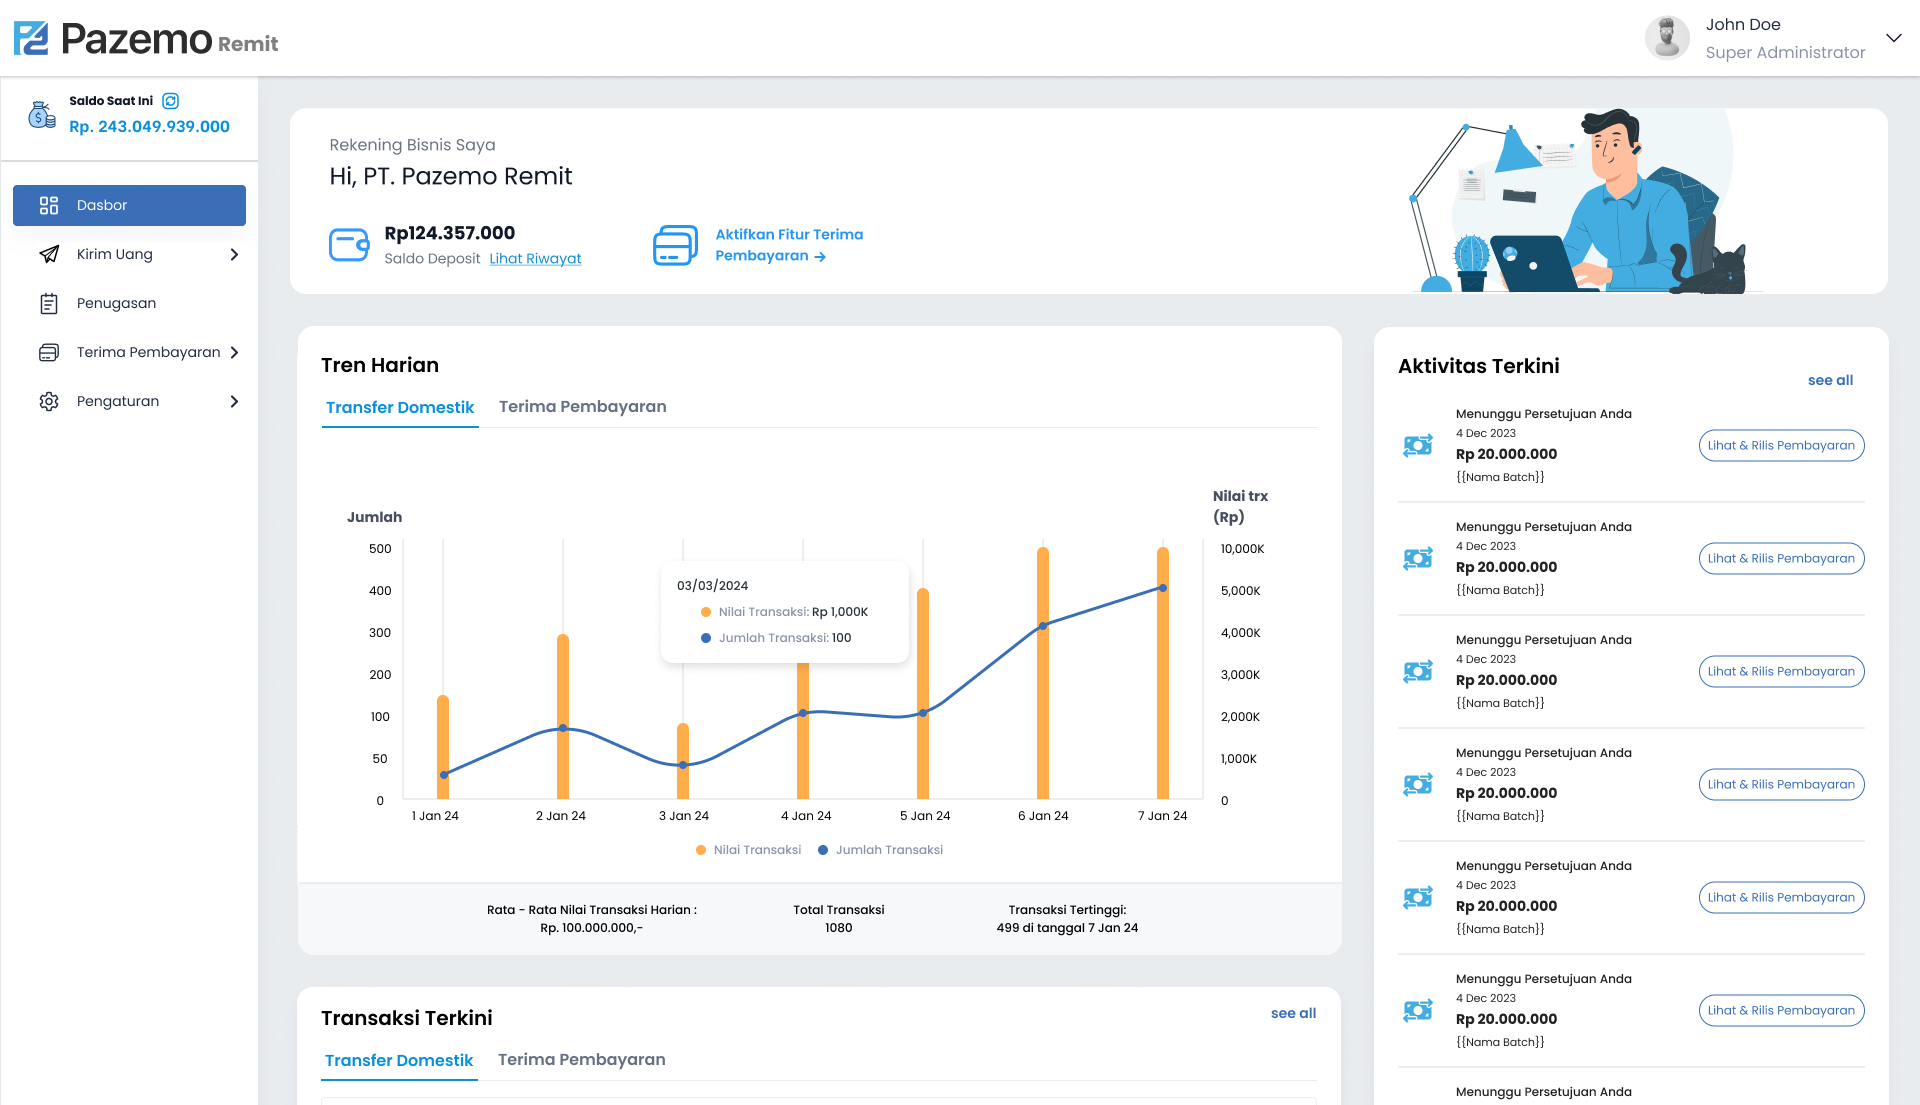The image size is (1920, 1105).
Task: Click the Total Transaksi value 1080
Action: [839, 928]
